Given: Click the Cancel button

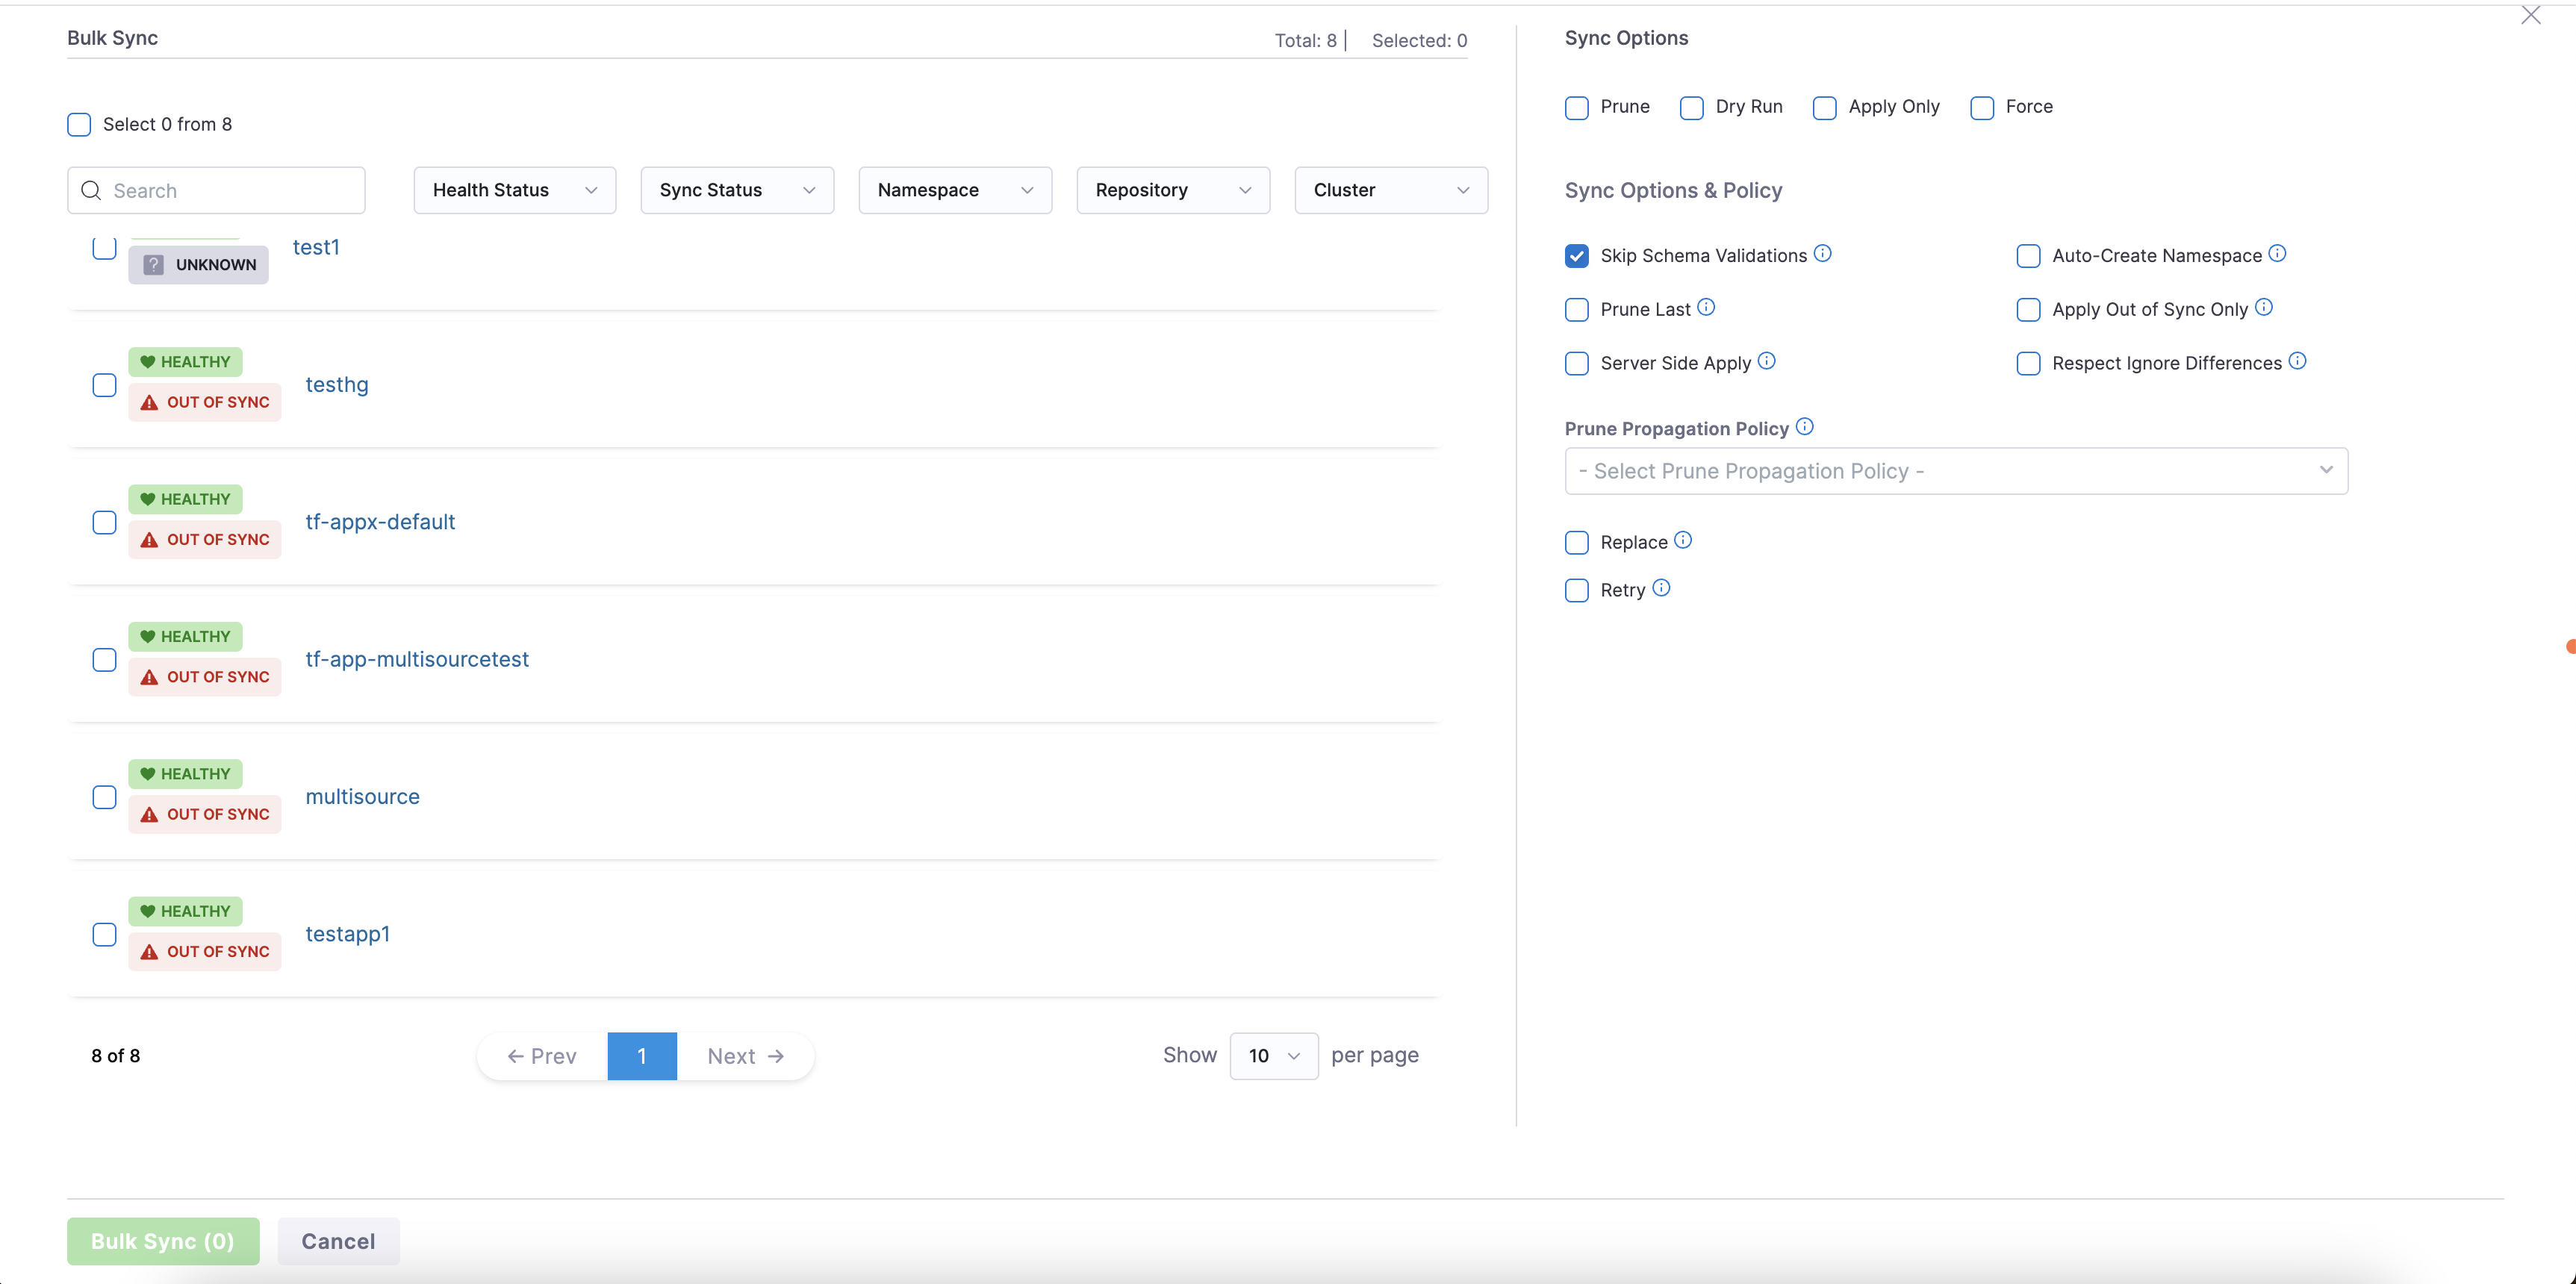Looking at the screenshot, I should pyautogui.click(x=338, y=1241).
